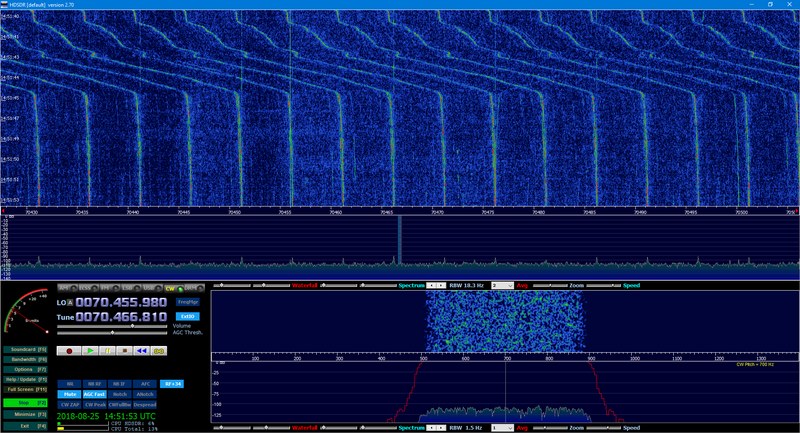The image size is (800, 433).
Task: Click the green Stop [F2] button
Action: pos(26,403)
